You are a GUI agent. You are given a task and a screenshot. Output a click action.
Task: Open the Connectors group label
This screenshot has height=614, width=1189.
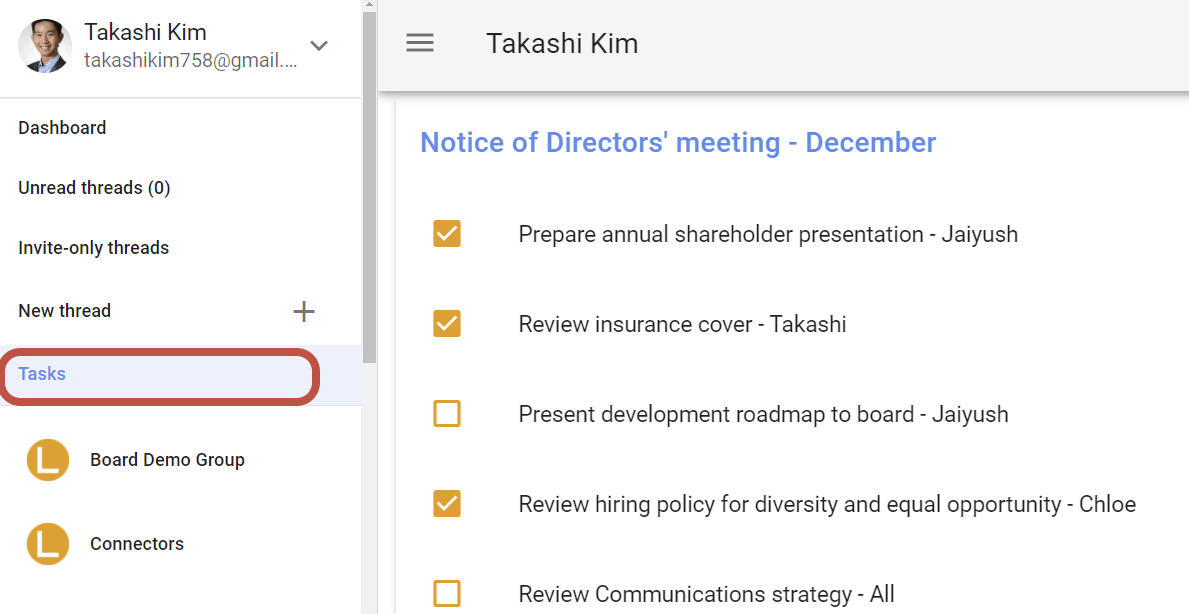click(137, 544)
